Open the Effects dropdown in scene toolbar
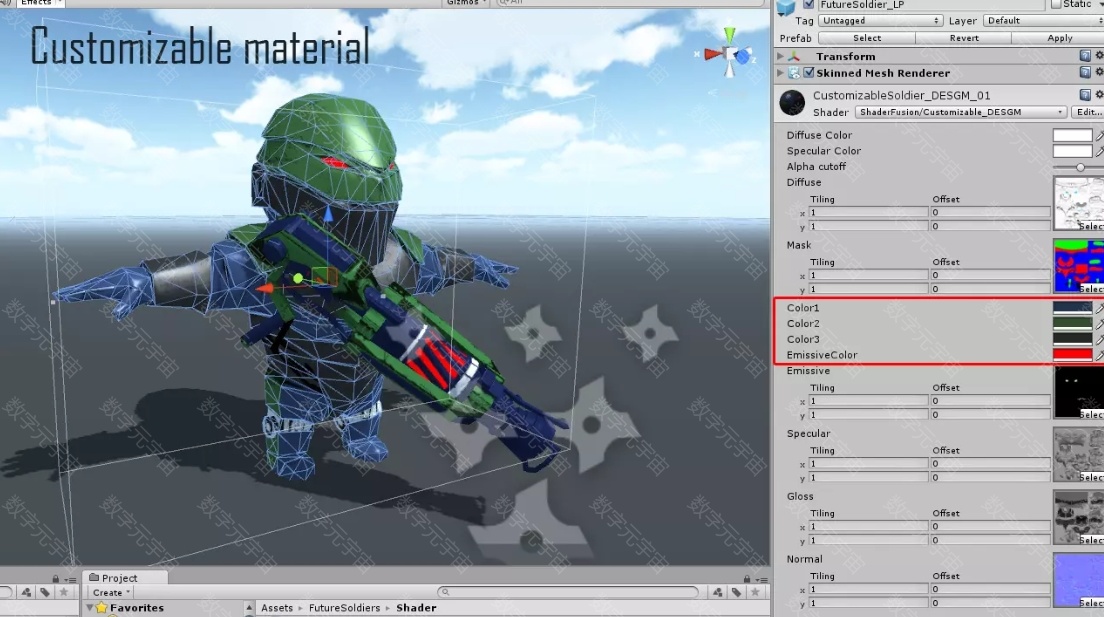 coord(40,3)
